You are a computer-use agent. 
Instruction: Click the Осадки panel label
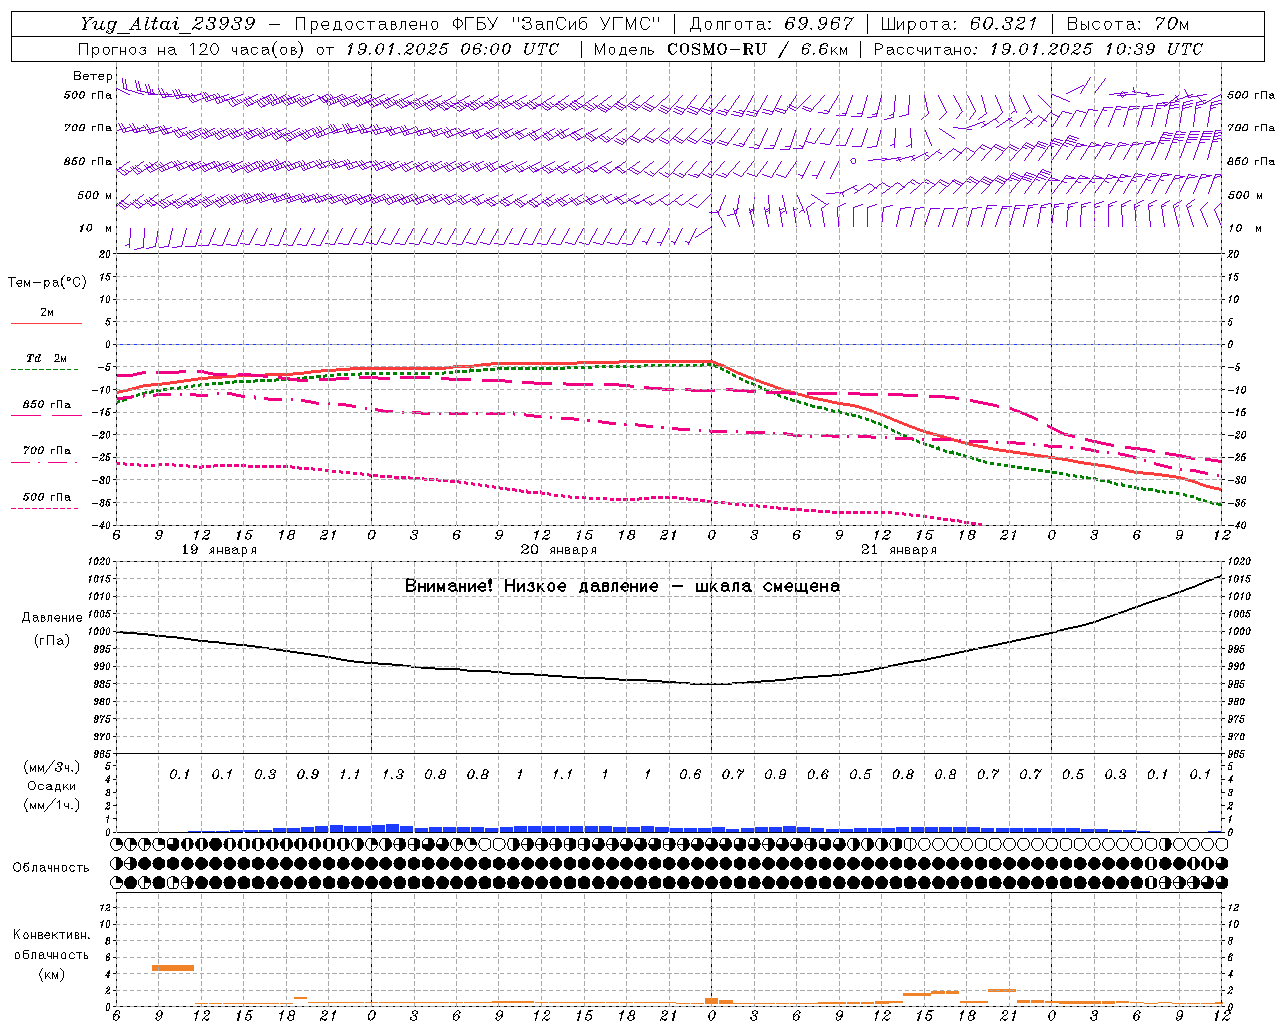point(52,786)
